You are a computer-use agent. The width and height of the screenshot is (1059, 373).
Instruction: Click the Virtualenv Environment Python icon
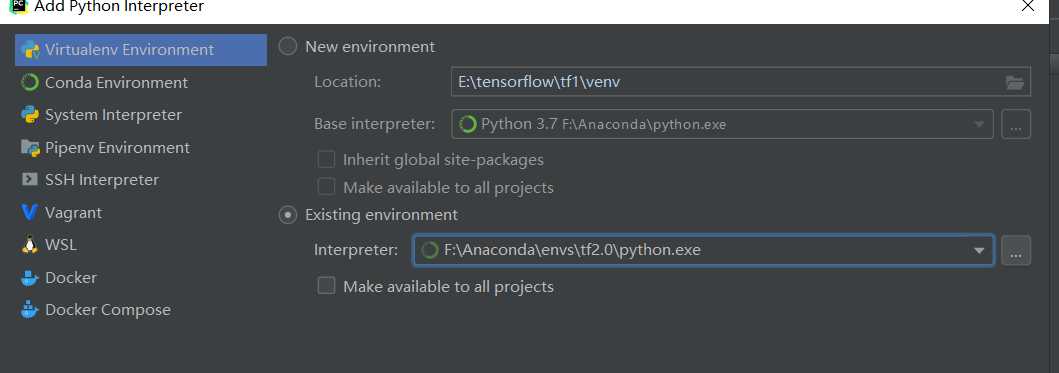click(30, 50)
